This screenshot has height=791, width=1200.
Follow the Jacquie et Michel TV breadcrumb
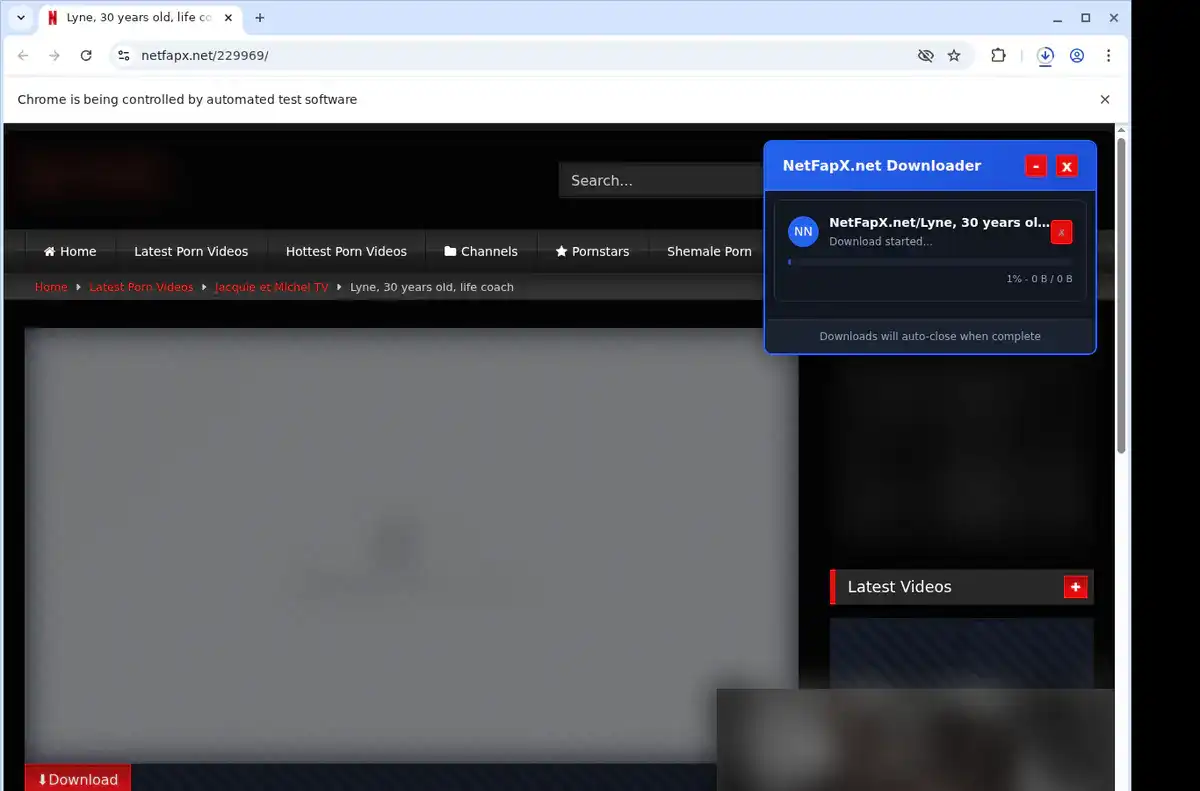tap(271, 287)
